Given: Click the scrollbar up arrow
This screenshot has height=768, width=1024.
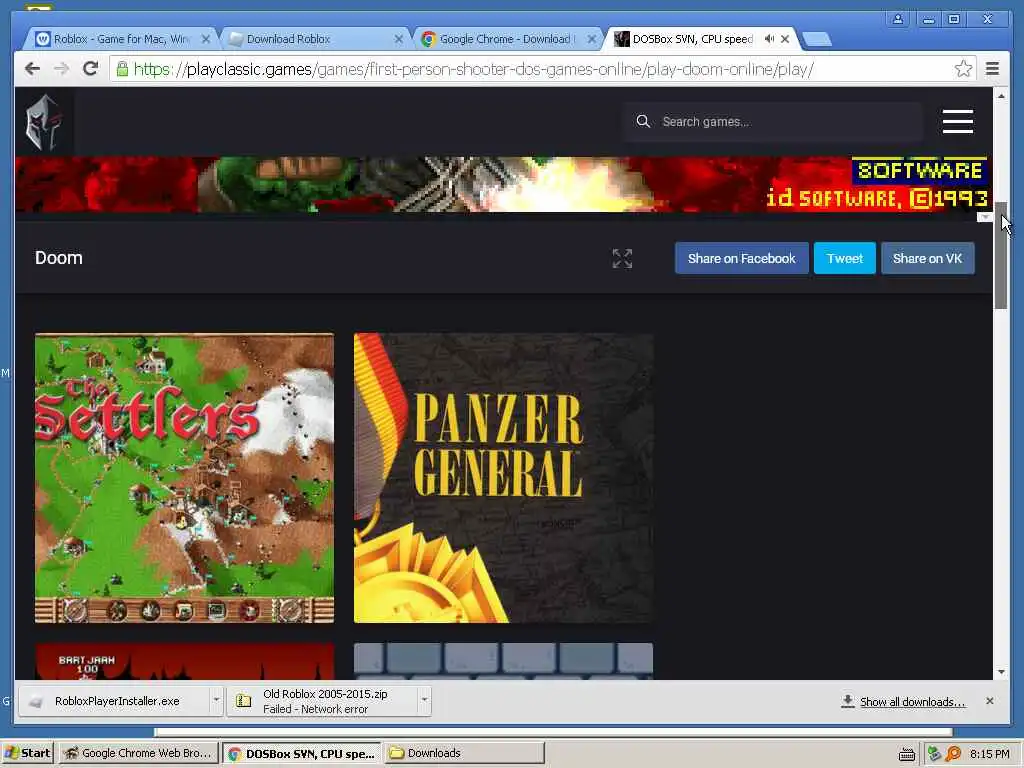Looking at the screenshot, I should coord(1000,96).
